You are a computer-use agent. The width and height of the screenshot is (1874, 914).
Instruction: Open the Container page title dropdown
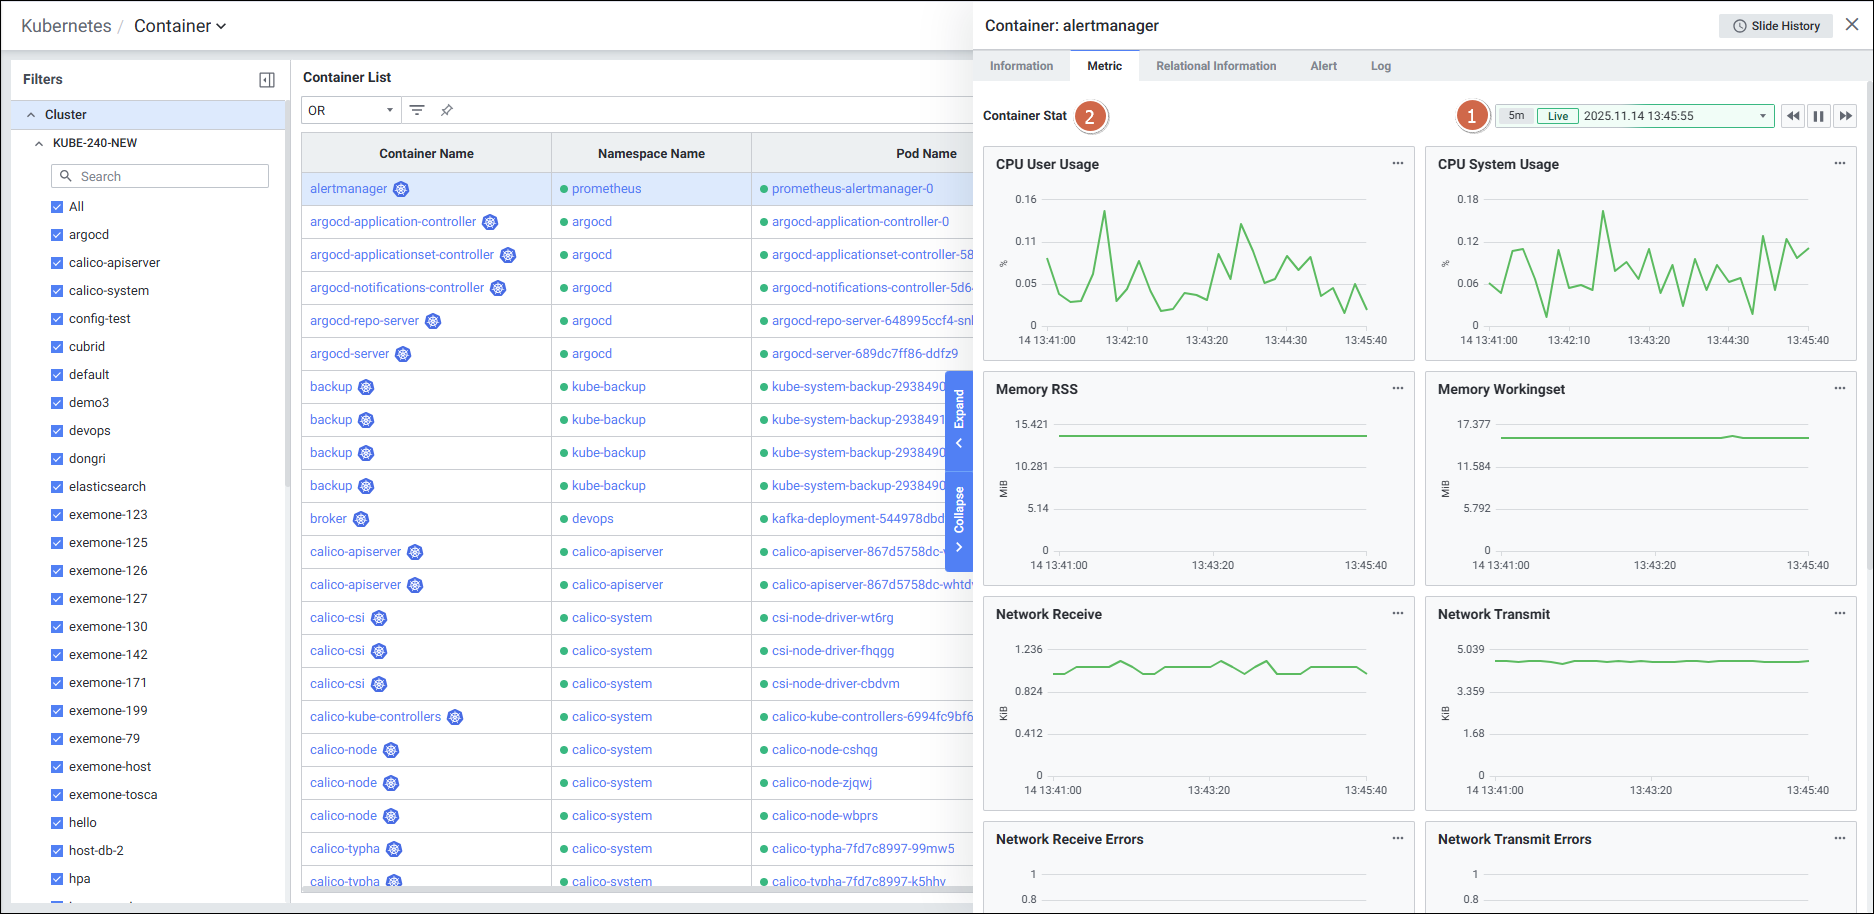pos(180,26)
